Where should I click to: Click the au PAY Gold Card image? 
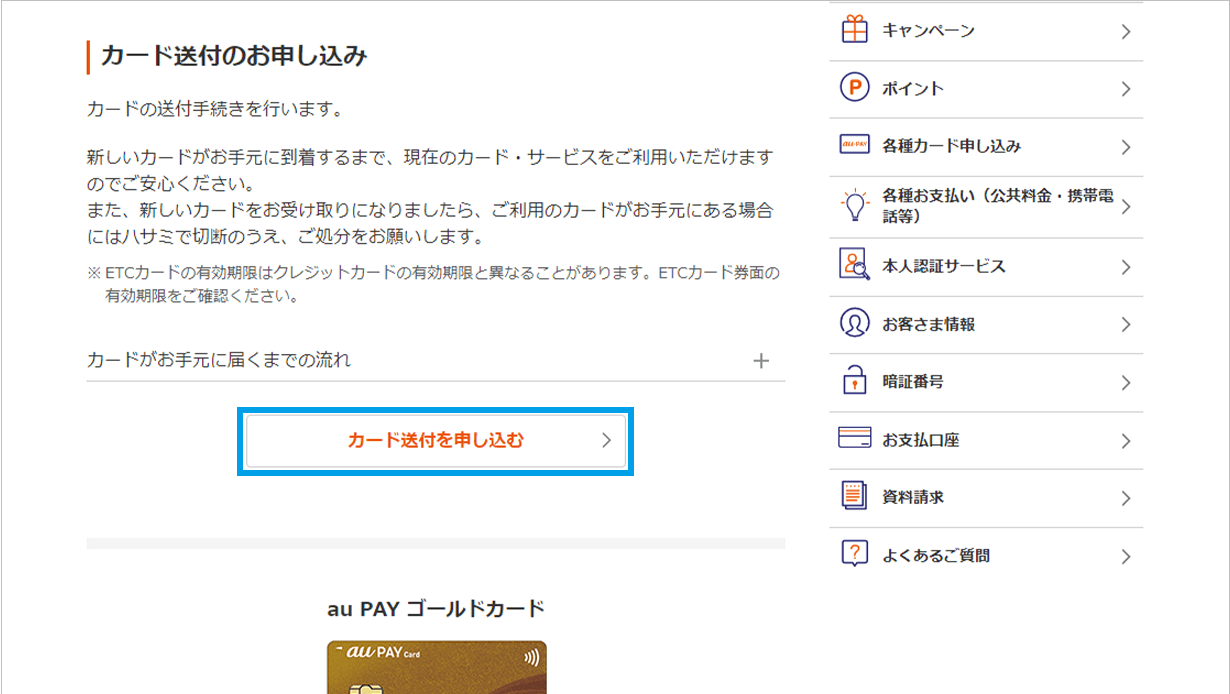(x=436, y=667)
